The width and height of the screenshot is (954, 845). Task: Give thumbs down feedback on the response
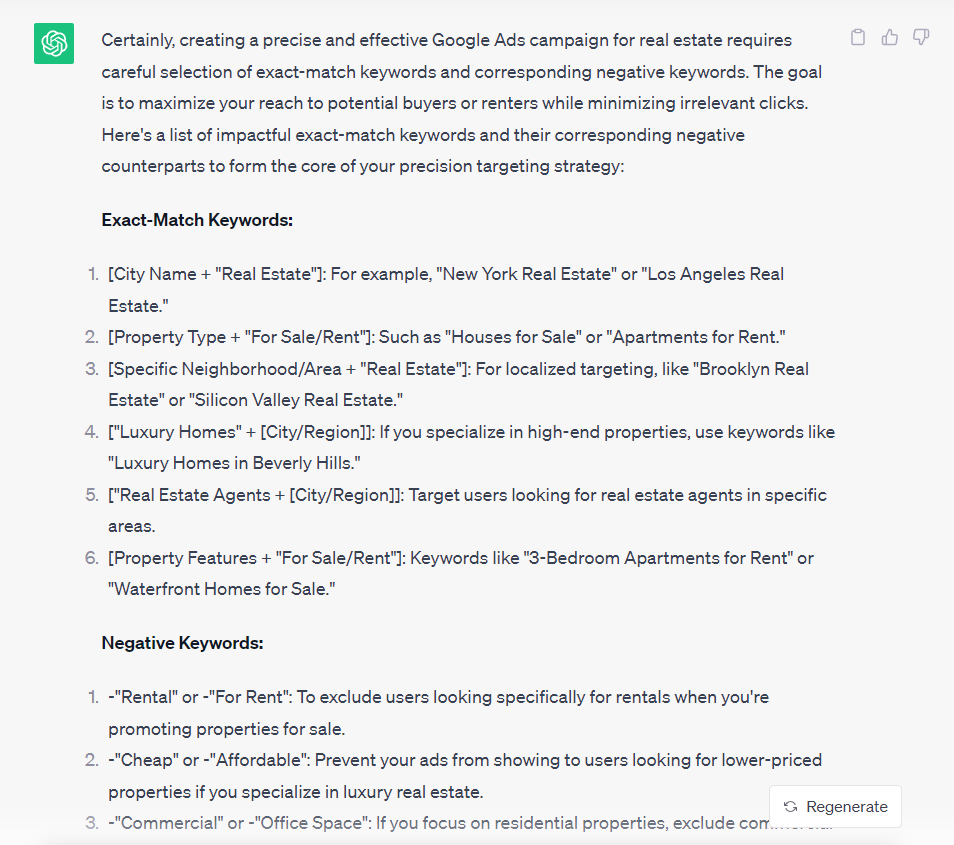coord(920,36)
